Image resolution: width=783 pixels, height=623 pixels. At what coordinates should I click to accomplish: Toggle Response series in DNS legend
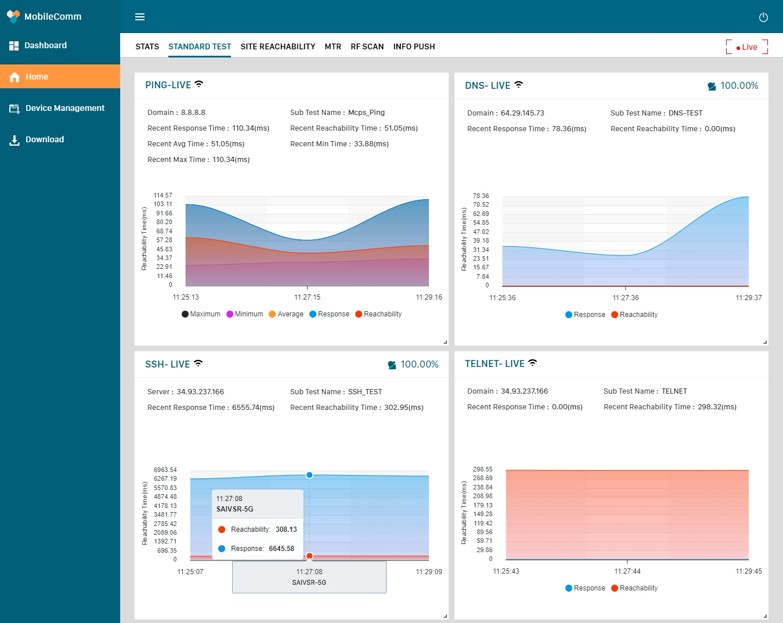click(x=585, y=314)
